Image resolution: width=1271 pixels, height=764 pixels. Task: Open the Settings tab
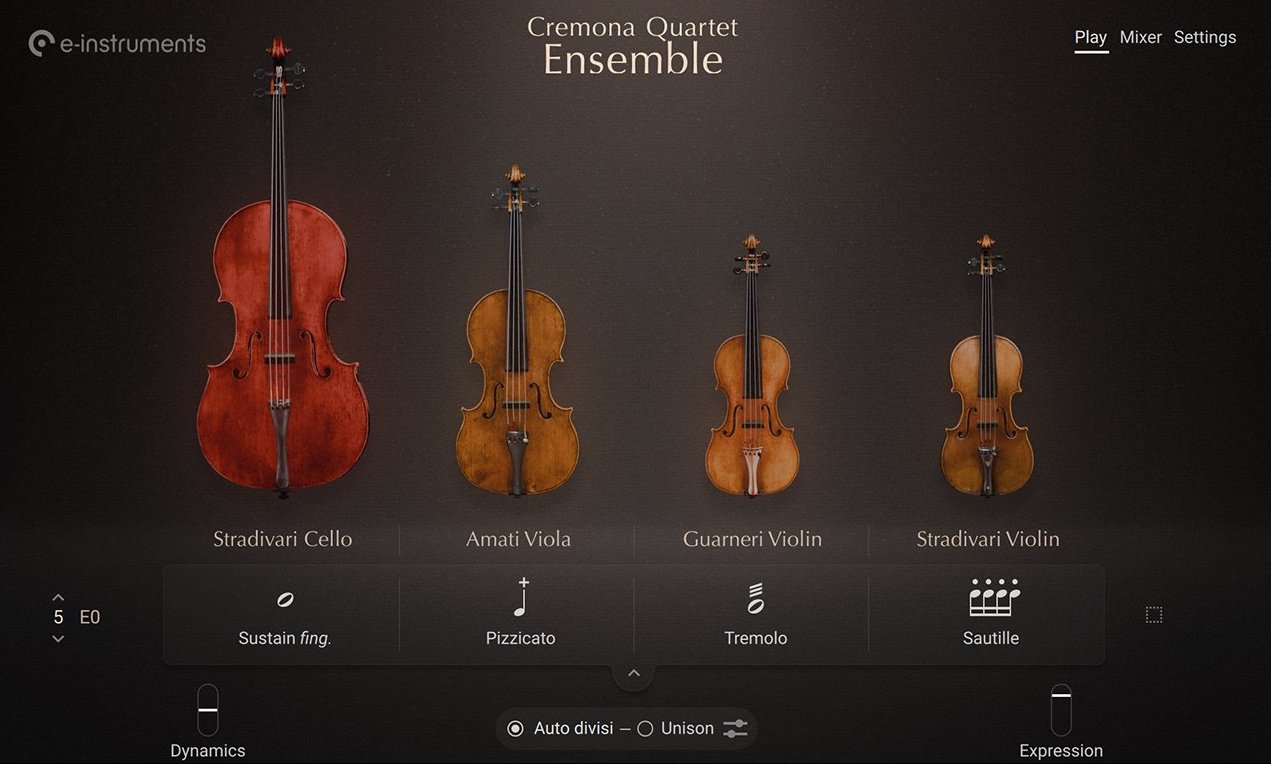pyautogui.click(x=1205, y=37)
